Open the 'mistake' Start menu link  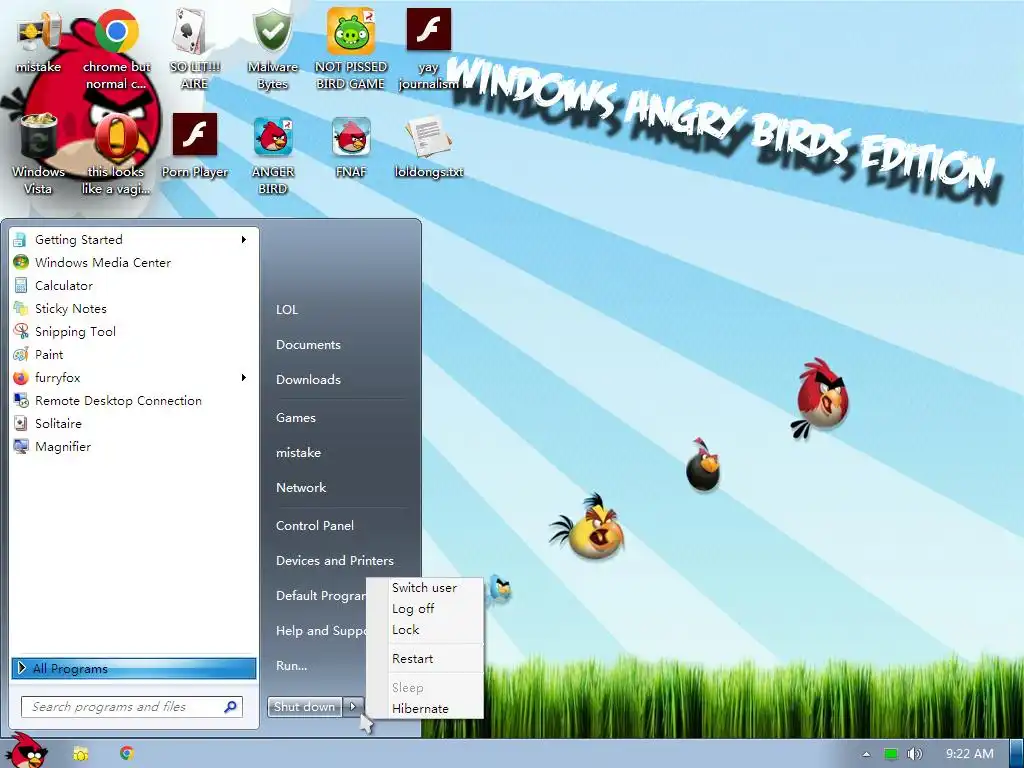pos(298,453)
